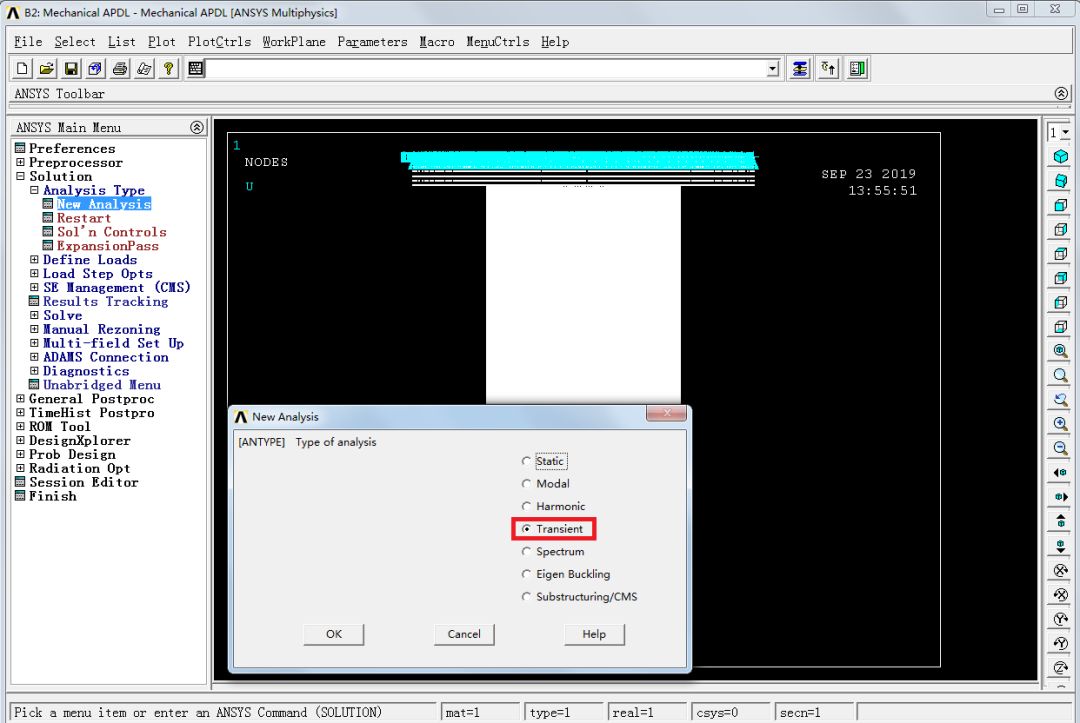Expand the TimeHist Postpro node
This screenshot has height=723, width=1080.
click(21, 412)
